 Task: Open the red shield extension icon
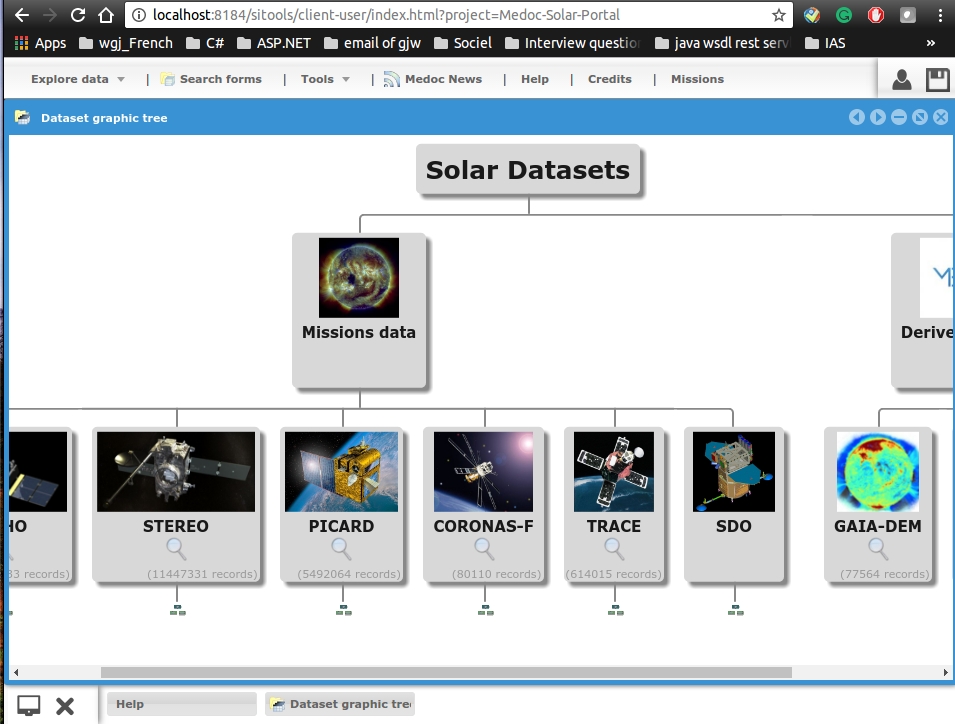[876, 15]
